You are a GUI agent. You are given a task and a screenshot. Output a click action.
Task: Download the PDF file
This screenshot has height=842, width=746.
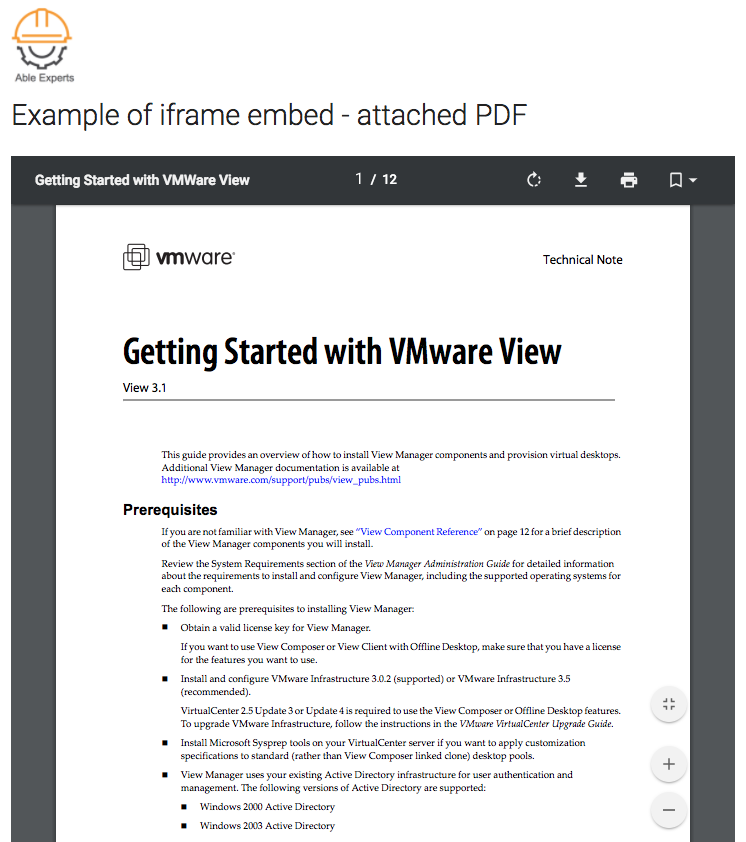click(x=581, y=180)
